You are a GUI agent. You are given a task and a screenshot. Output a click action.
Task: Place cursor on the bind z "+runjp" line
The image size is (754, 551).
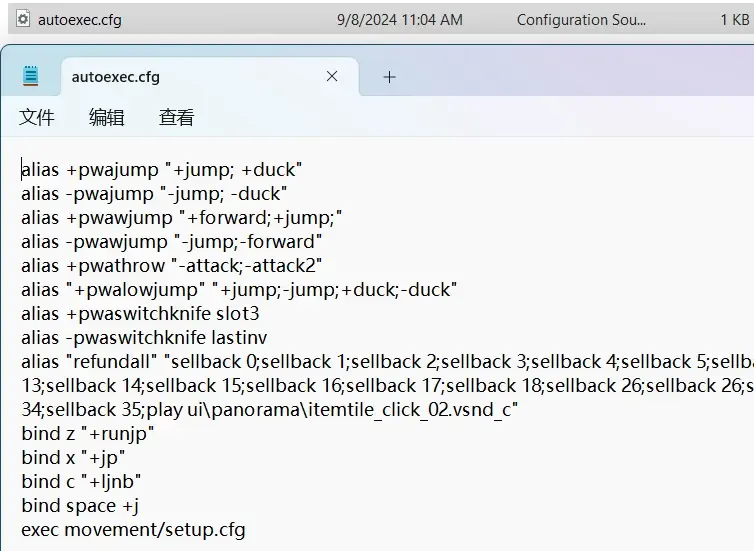click(88, 433)
